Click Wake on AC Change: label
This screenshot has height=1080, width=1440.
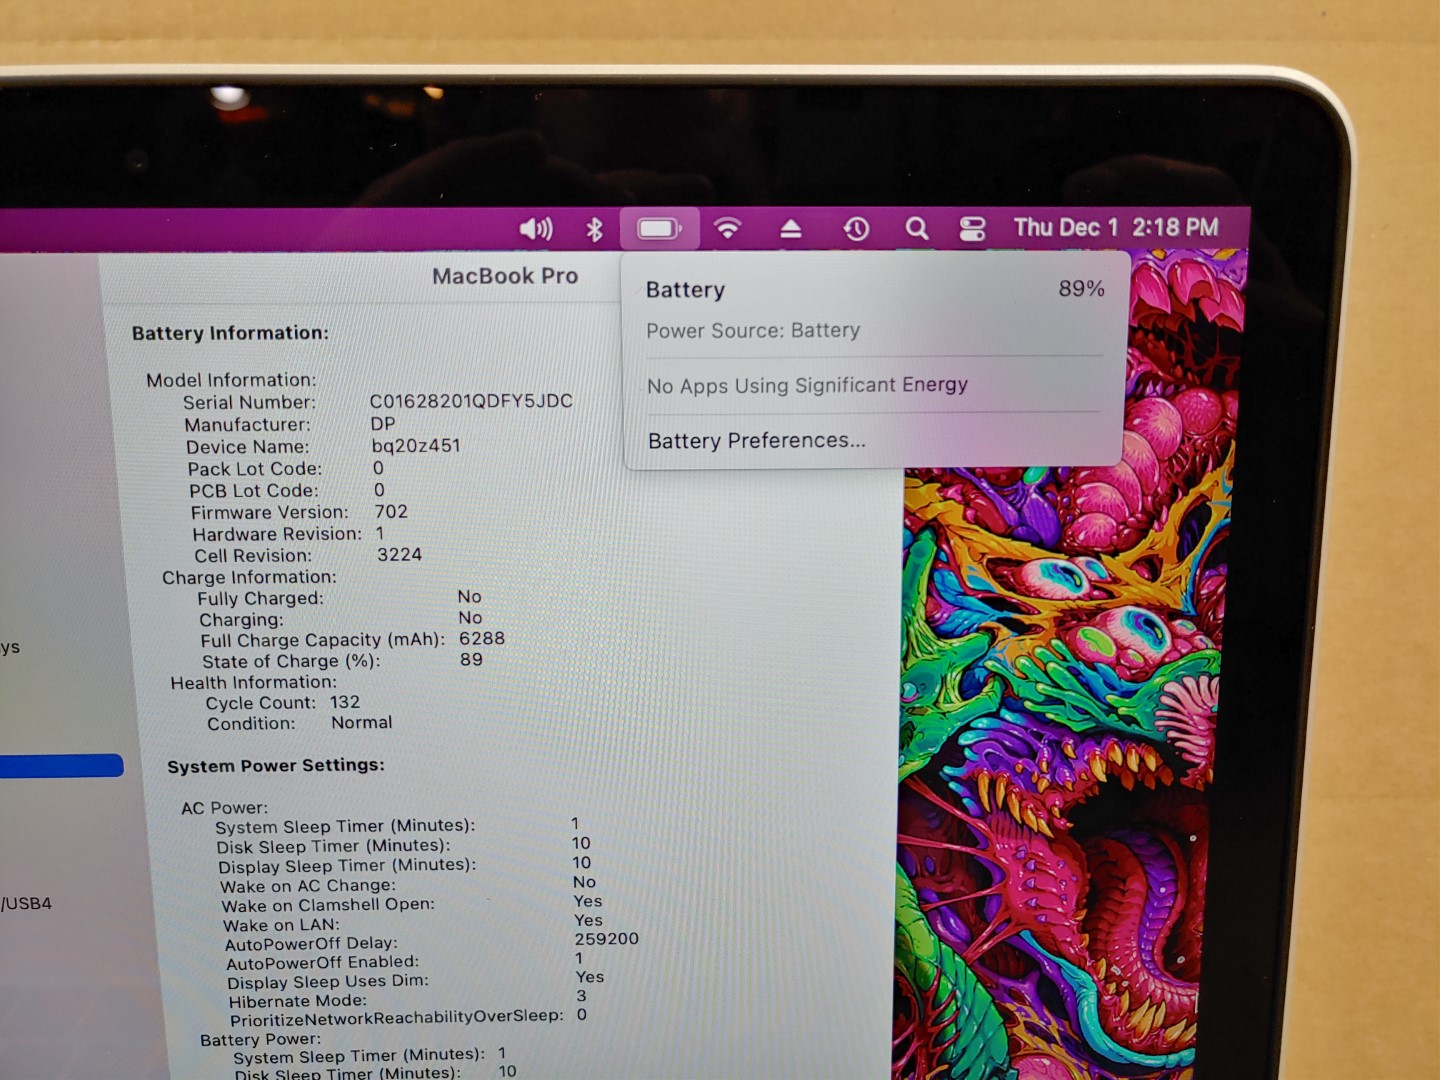[308, 886]
